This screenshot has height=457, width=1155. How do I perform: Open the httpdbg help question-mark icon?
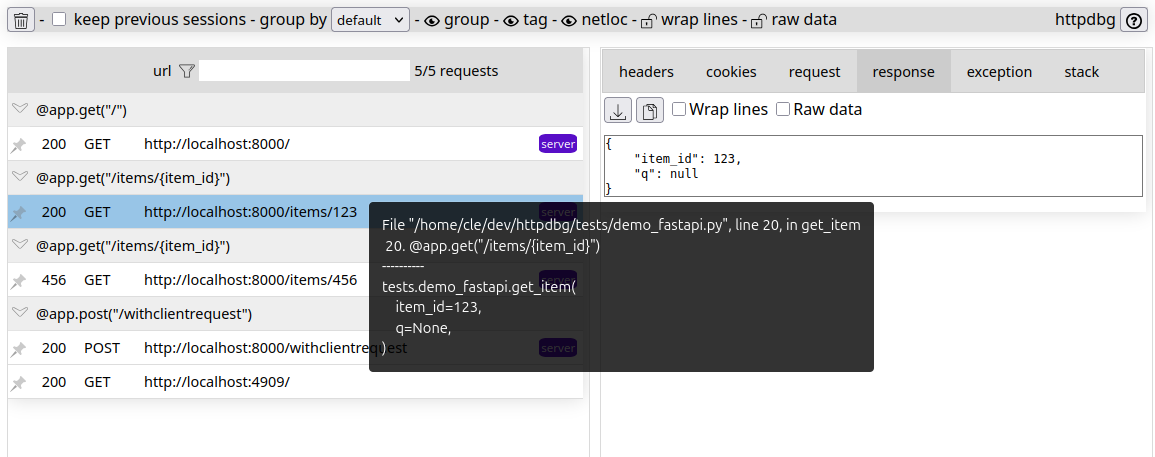(1134, 20)
